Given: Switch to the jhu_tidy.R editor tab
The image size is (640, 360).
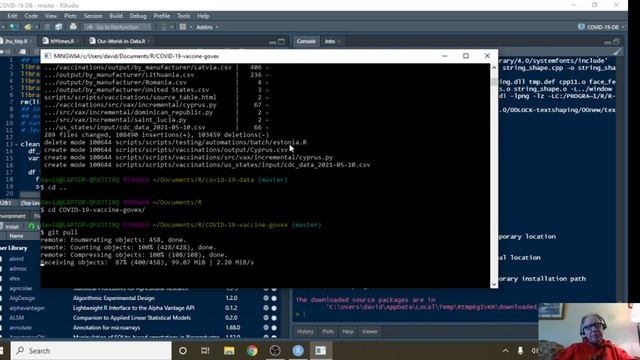Looking at the screenshot, I should pos(16,41).
